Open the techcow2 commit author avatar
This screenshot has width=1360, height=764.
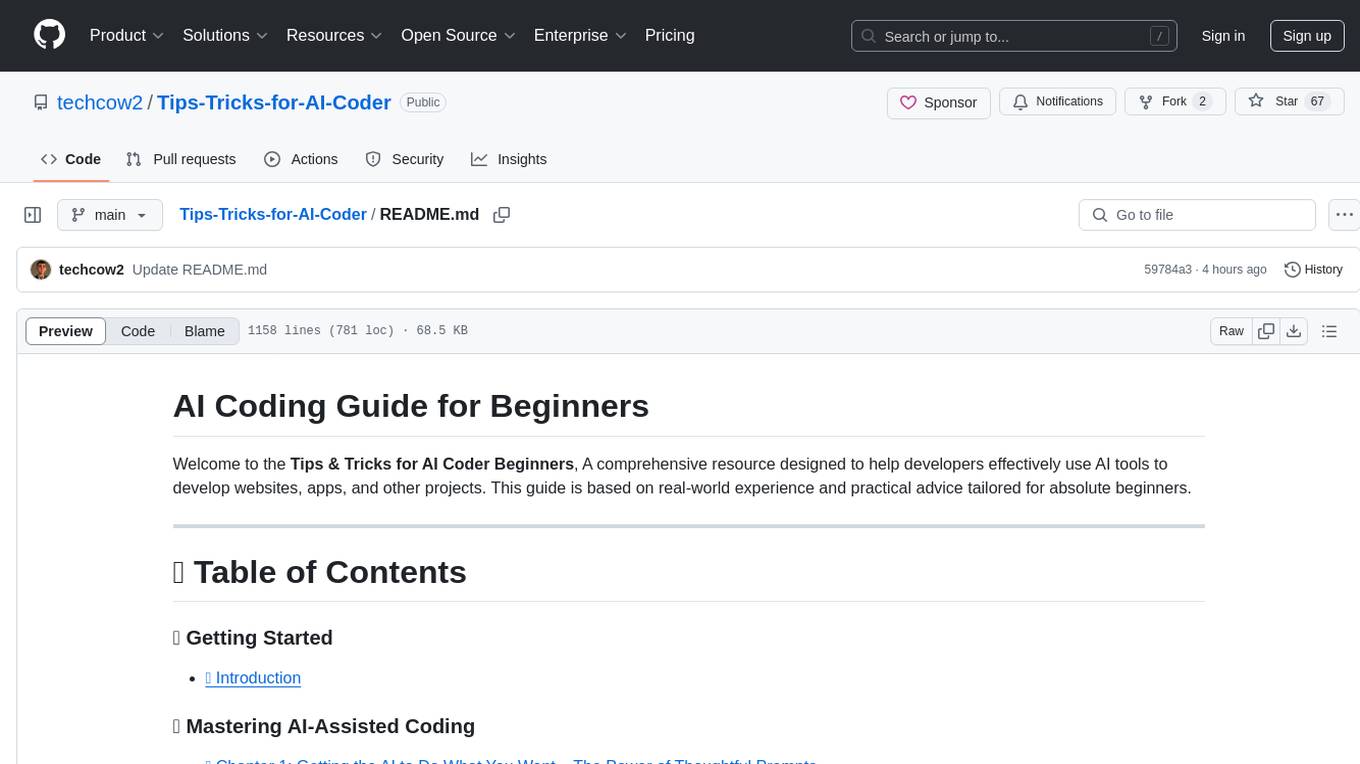coord(41,270)
